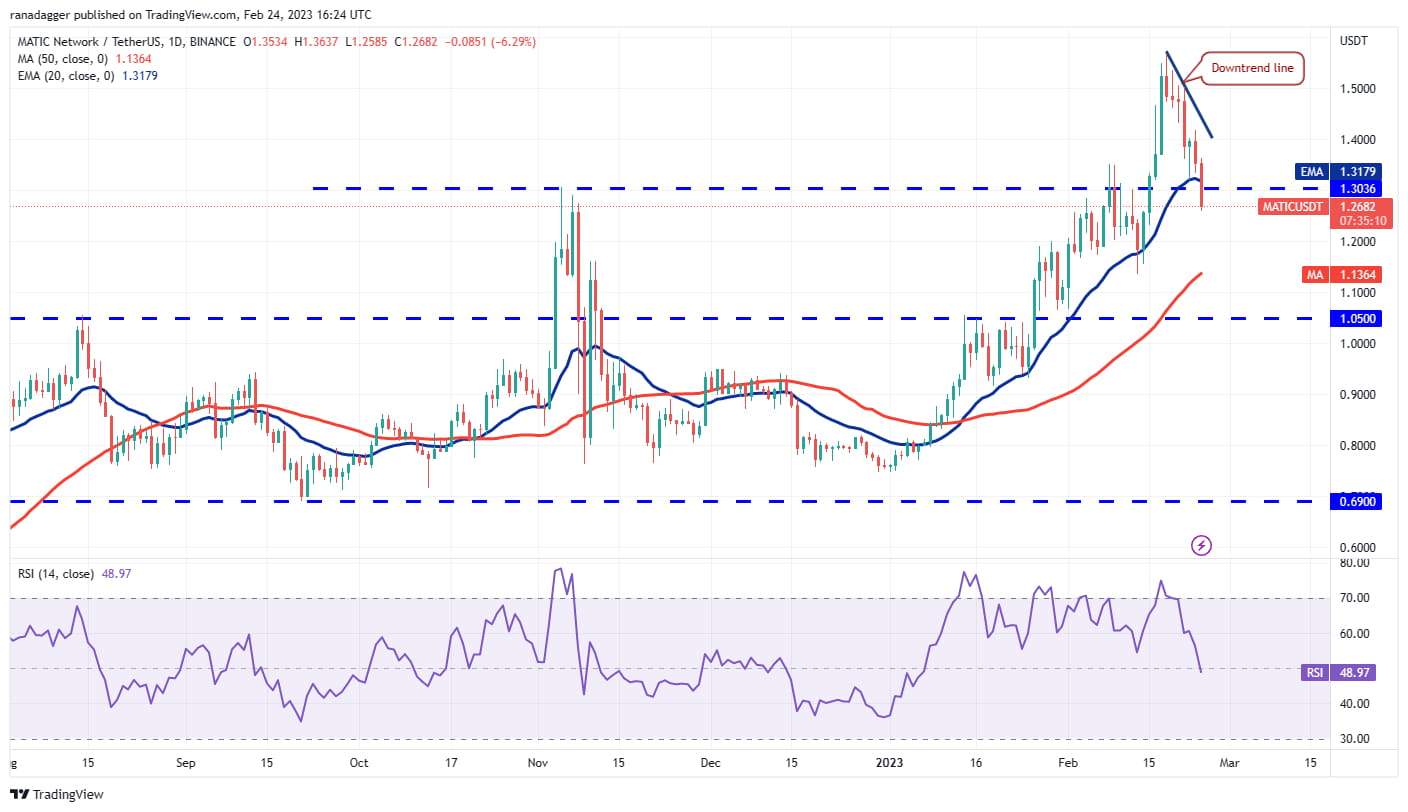Click the Mar label on the time axis
This screenshot has height=812, width=1408.
[1230, 763]
